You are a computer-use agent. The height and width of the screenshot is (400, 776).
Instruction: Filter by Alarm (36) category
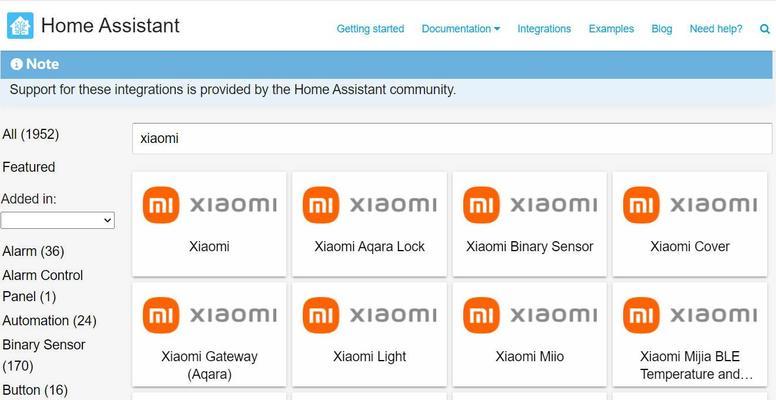coord(33,251)
